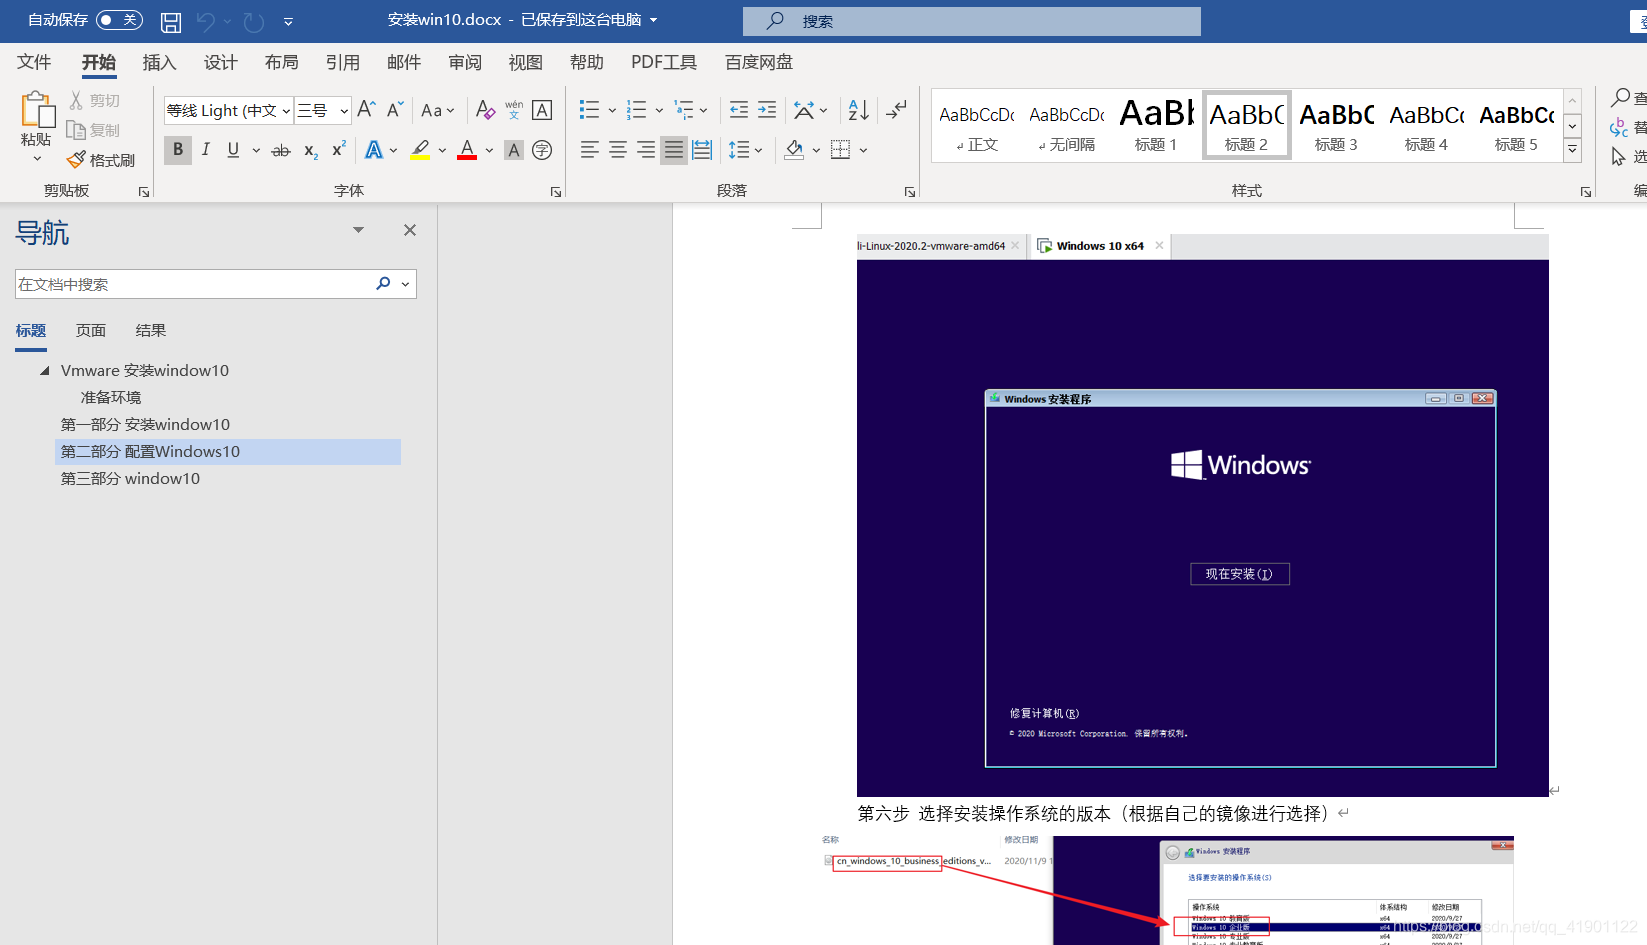Click the enclosed character icon
The image size is (1647, 945).
click(x=542, y=150)
